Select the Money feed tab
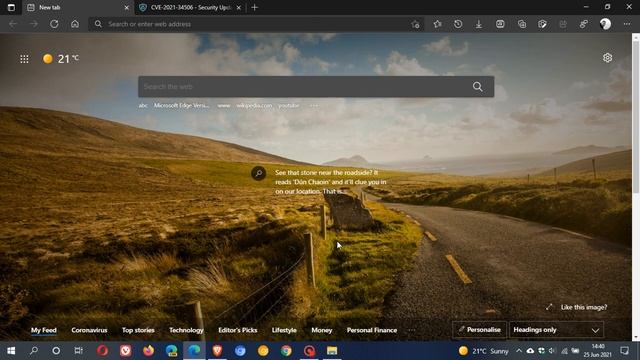The height and width of the screenshot is (360, 640). pyautogui.click(x=322, y=330)
